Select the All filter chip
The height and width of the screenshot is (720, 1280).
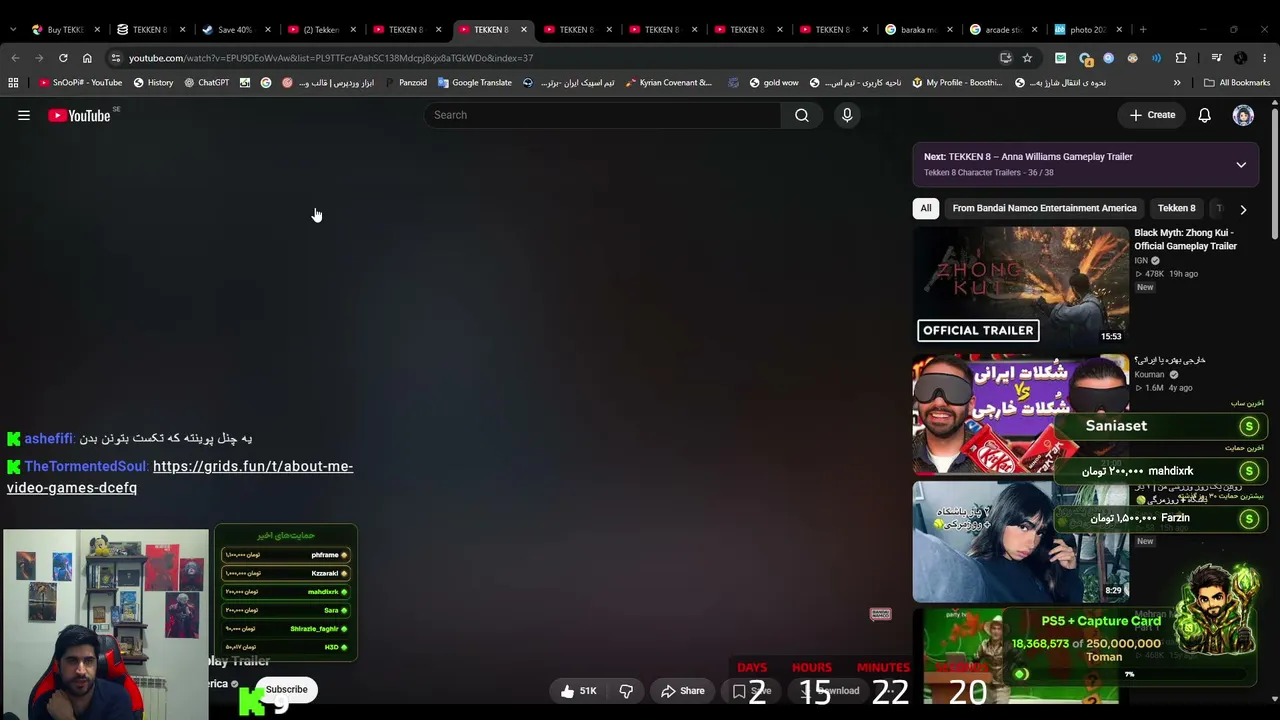[926, 208]
